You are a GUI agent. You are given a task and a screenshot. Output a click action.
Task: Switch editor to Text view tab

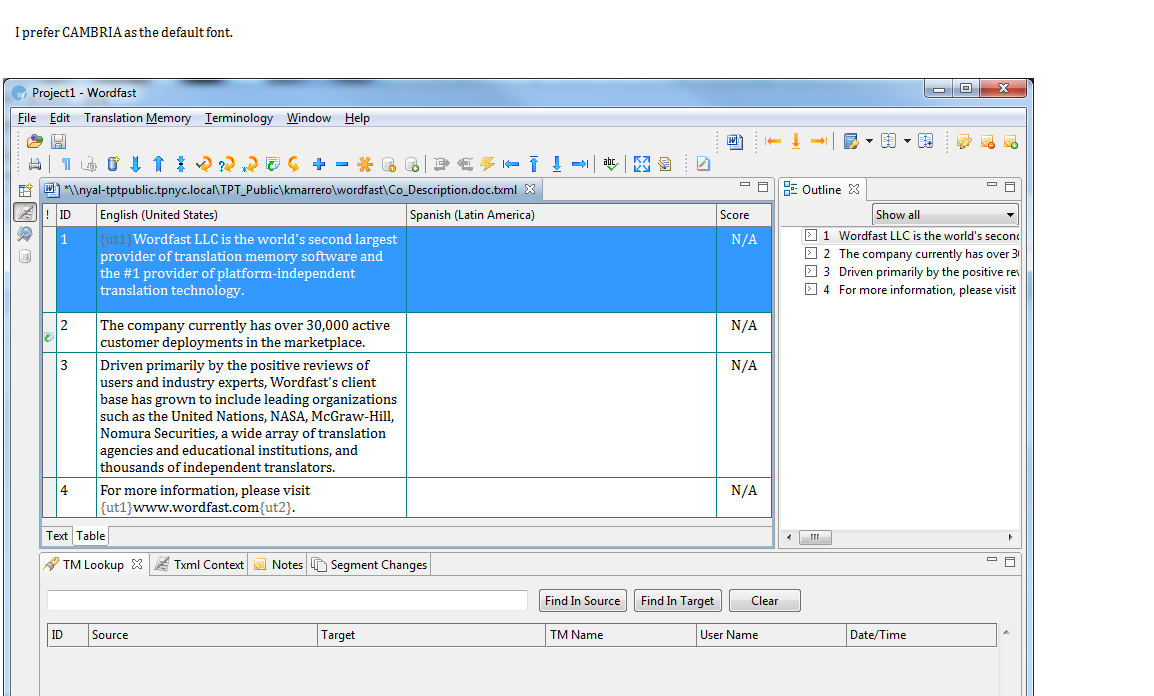click(57, 536)
